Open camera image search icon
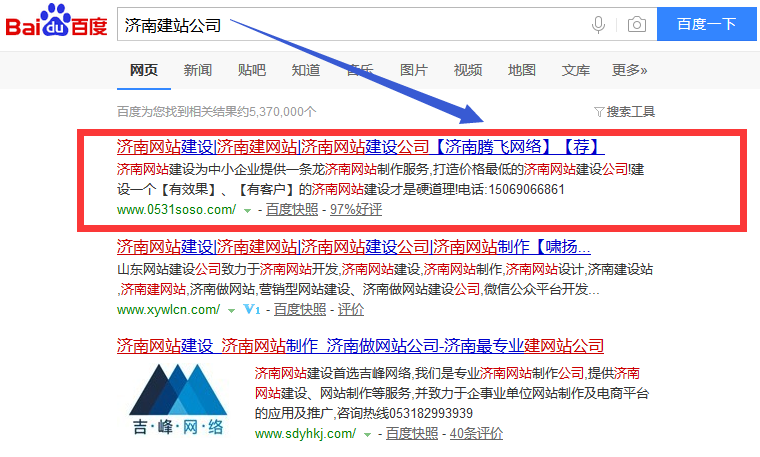The image size is (760, 457). click(x=636, y=24)
